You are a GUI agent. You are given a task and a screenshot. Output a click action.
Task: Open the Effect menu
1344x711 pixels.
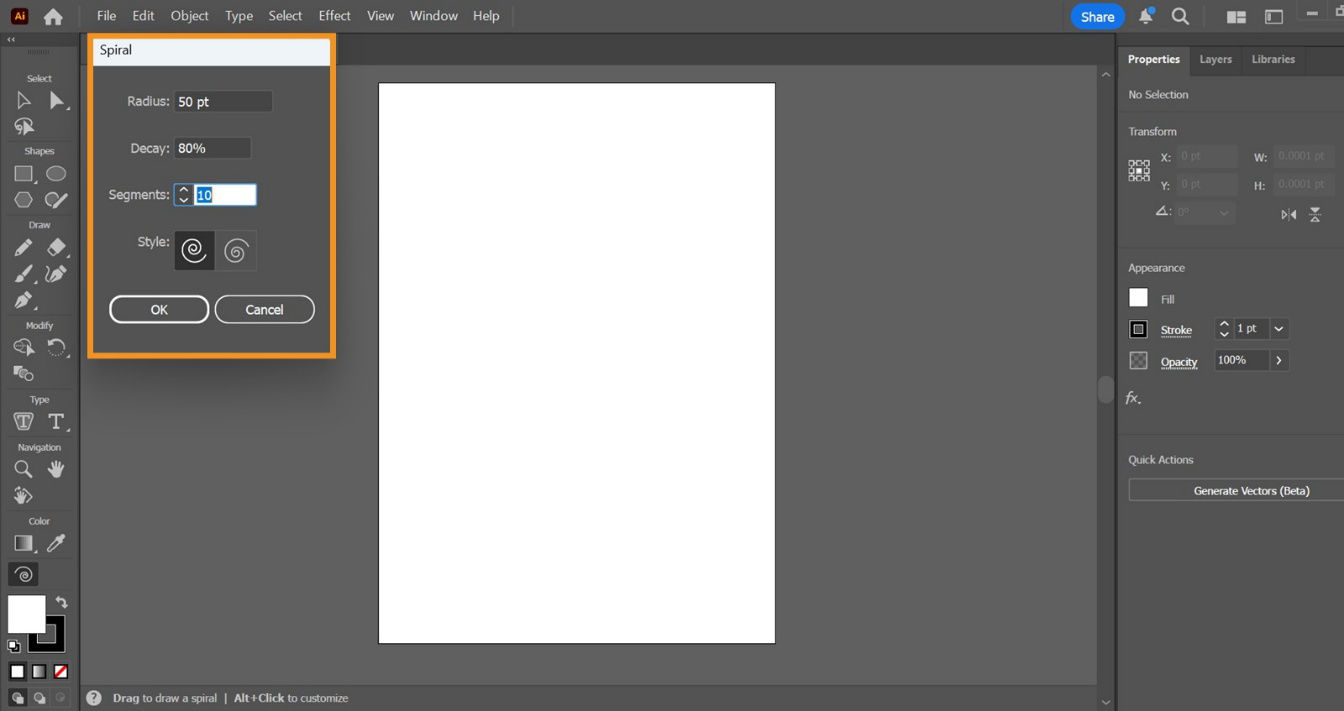click(334, 15)
